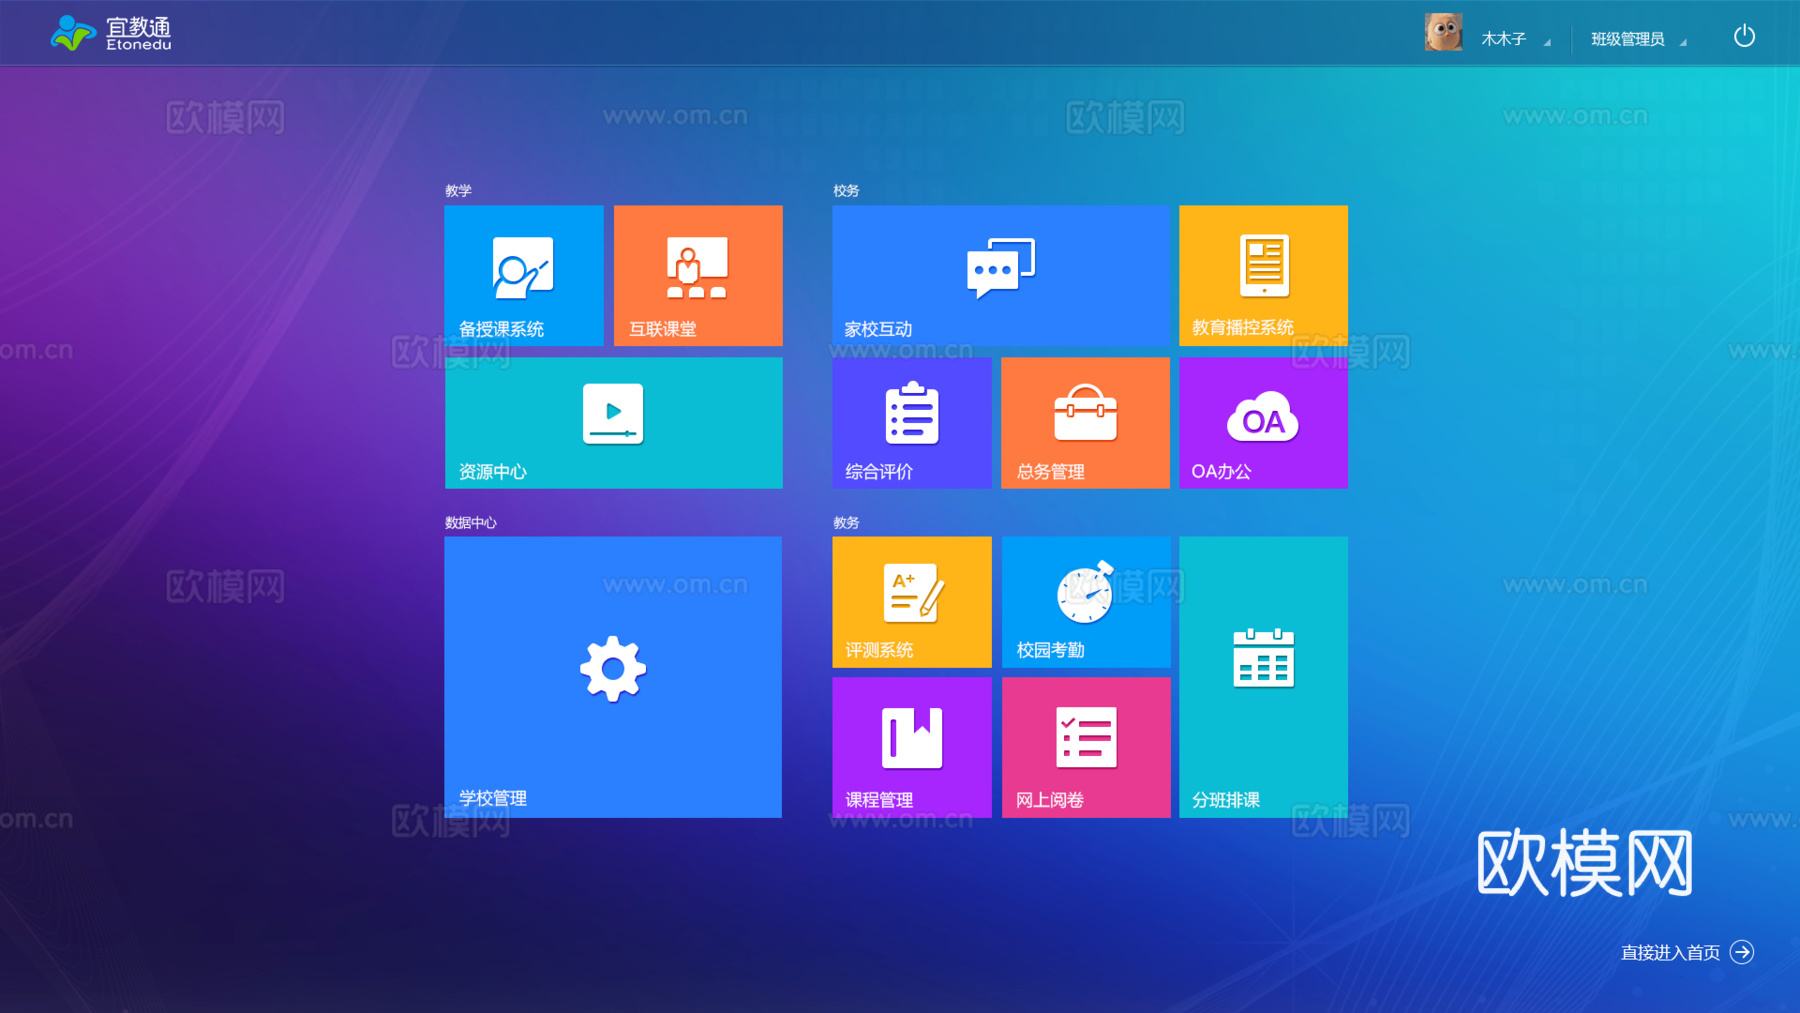This screenshot has height=1013, width=1800.
Task: Click the circled arrow beside 直接进入首页
Action: 1742,952
